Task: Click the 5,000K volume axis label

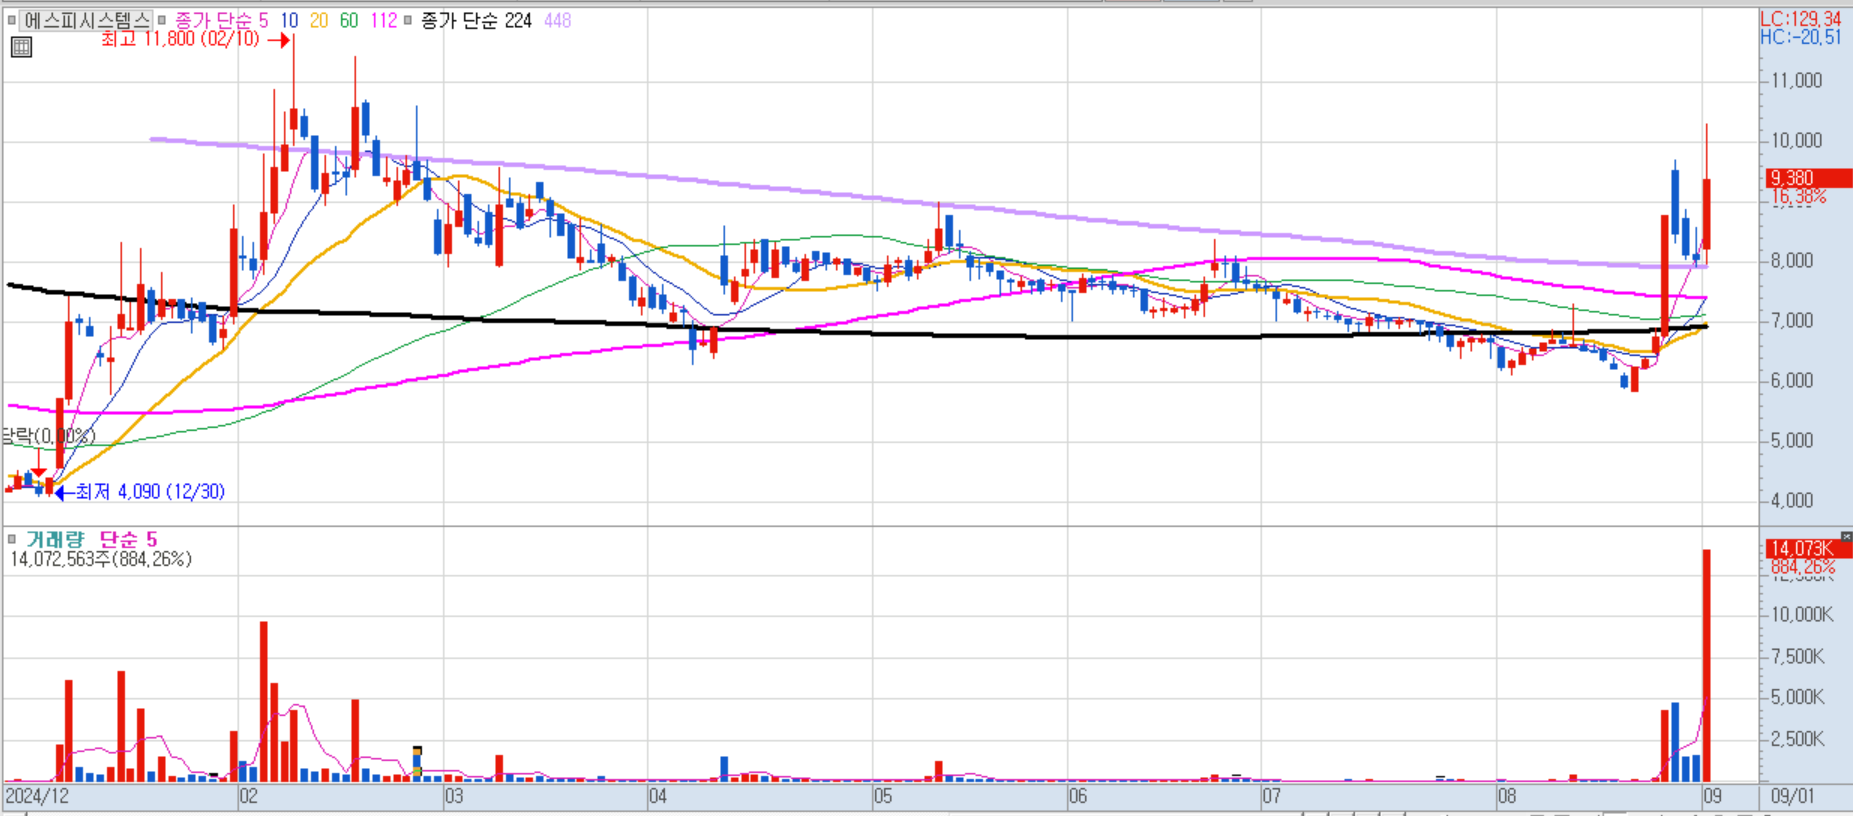Action: click(1797, 698)
